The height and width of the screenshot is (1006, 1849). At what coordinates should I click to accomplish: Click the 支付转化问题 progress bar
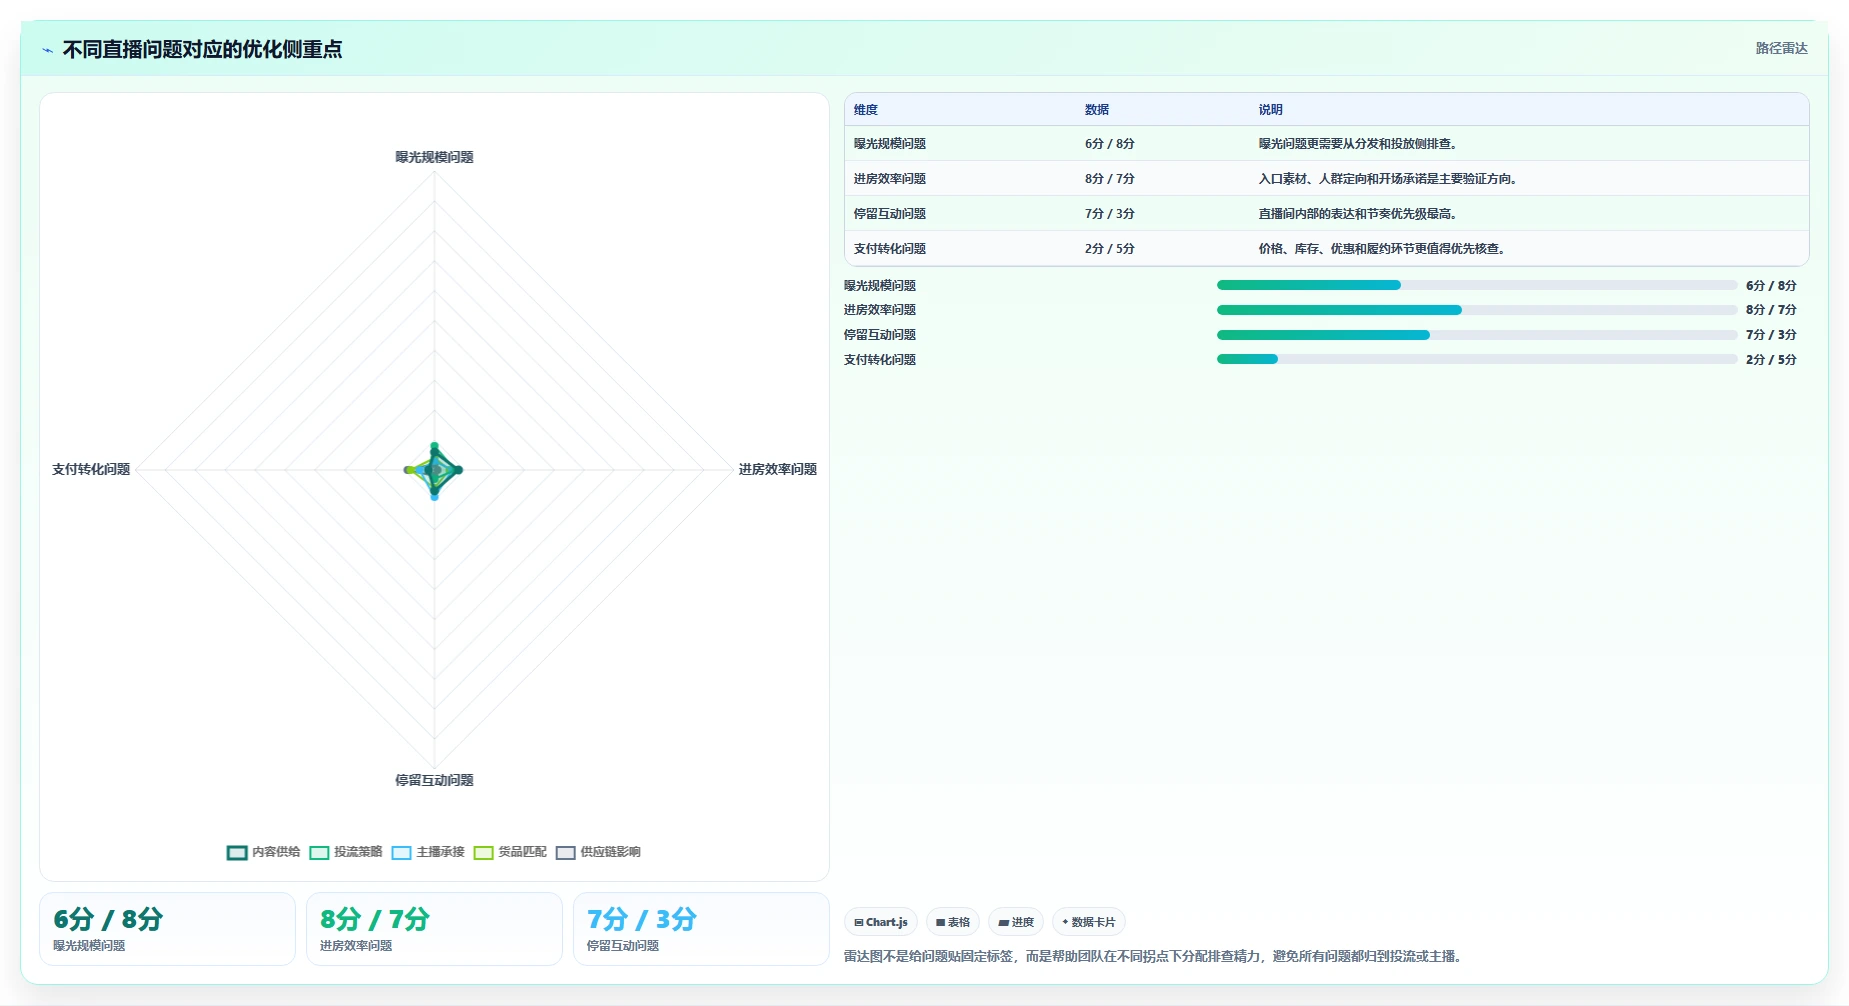pyautogui.click(x=1477, y=360)
